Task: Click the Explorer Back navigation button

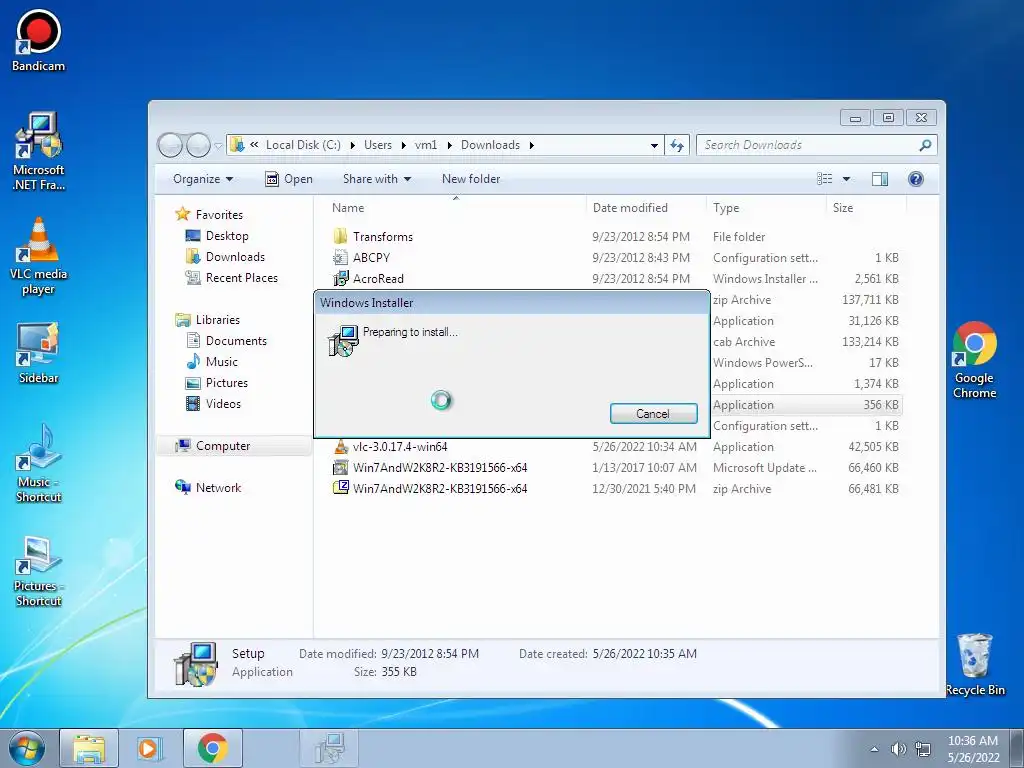Action: [x=170, y=145]
